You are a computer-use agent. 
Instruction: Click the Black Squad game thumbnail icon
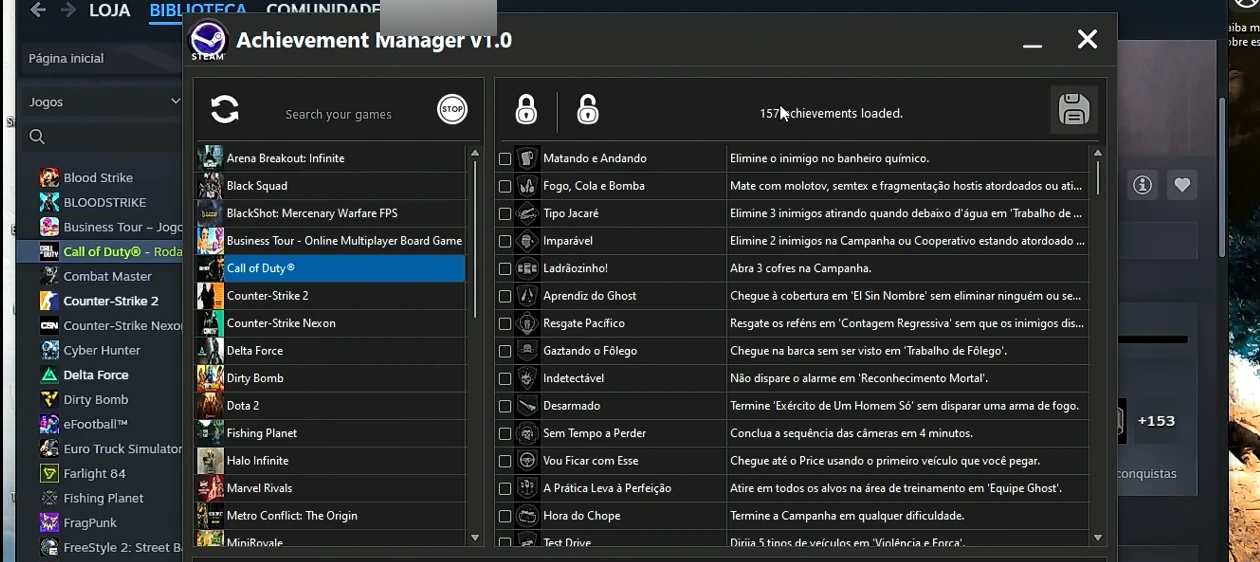(x=210, y=186)
